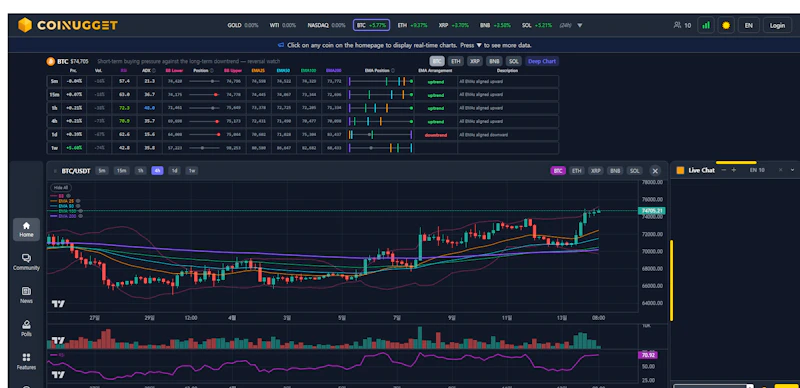Switch chart panel to XRP
The height and width of the screenshot is (388, 800).
pos(596,171)
